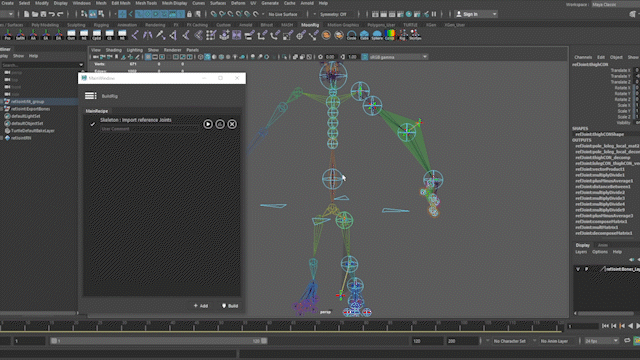Viewport: 640px width, 360px height.
Task: Open the Outliner search filter dropdown arrow
Action: click(x=81, y=65)
